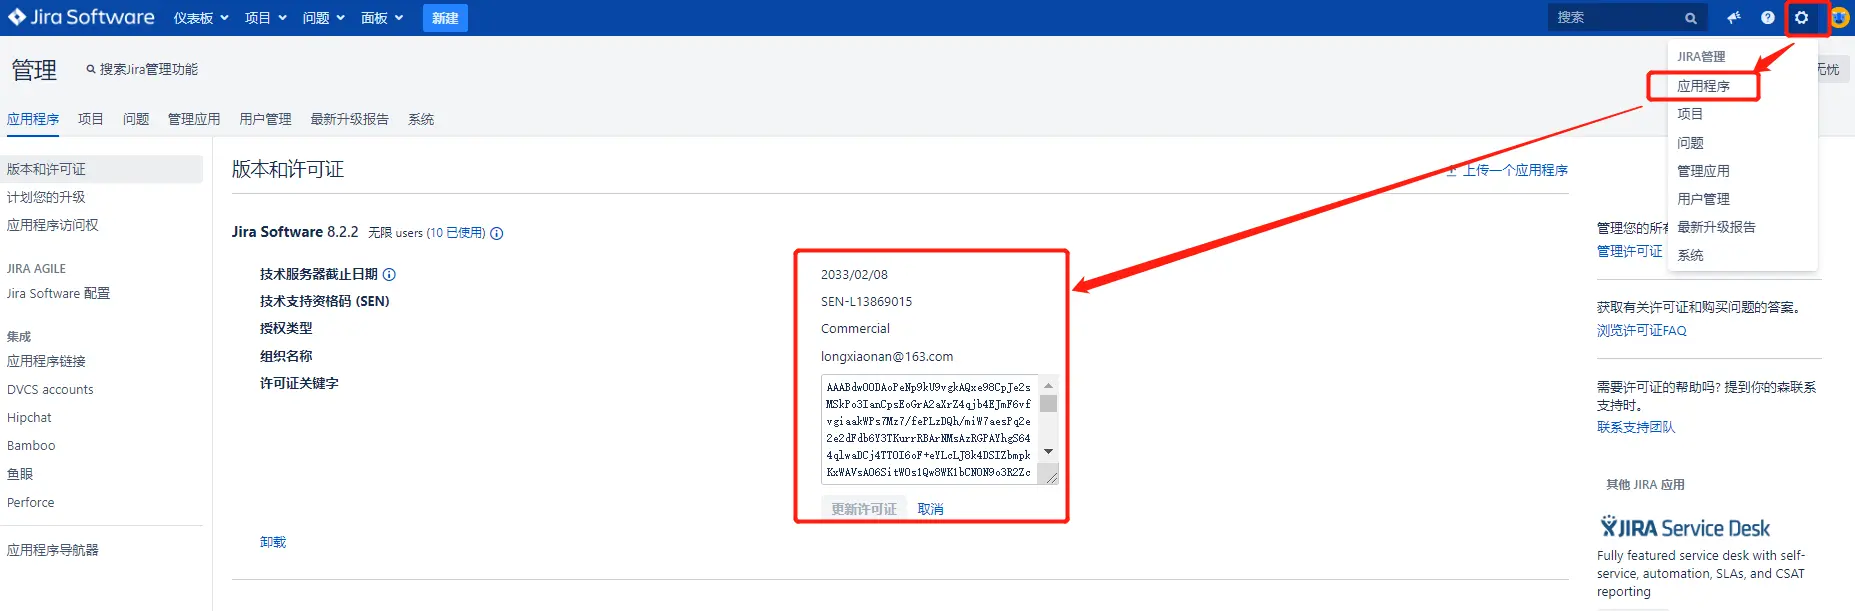Select 版本和许可证 in the sidebar
The width and height of the screenshot is (1855, 611).
101,169
